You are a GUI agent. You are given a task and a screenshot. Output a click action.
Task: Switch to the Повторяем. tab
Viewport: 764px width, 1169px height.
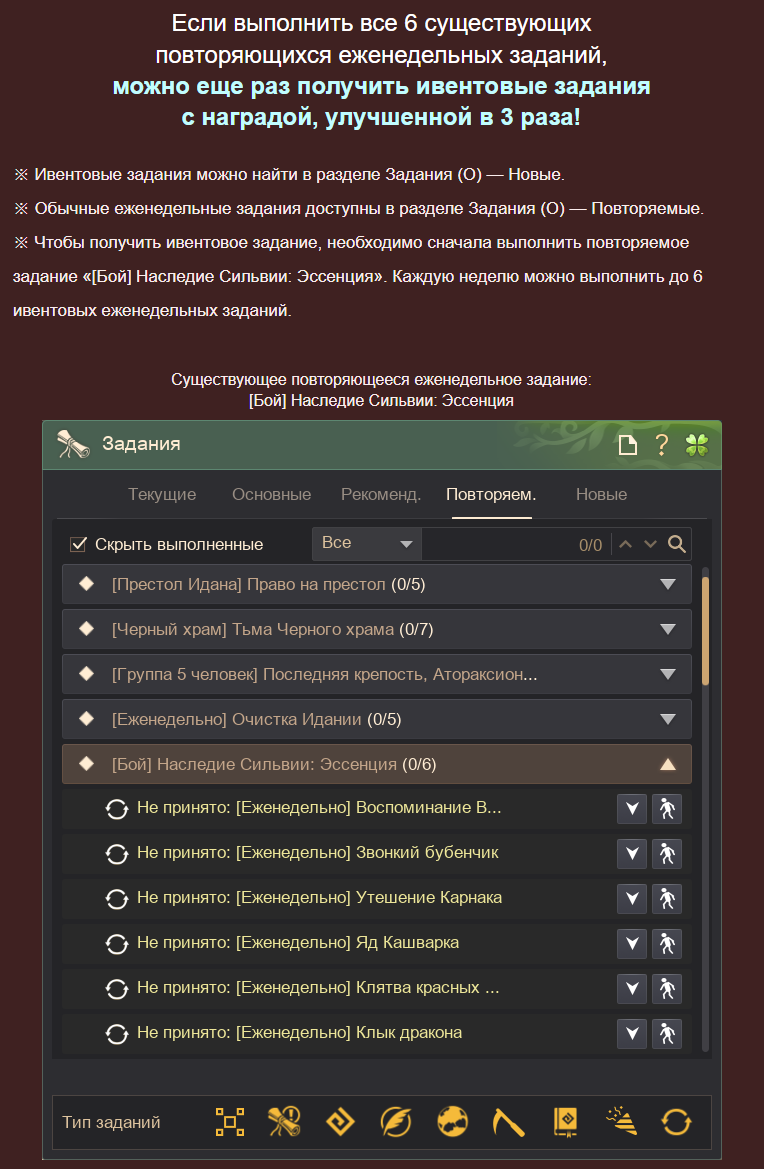pyautogui.click(x=491, y=494)
